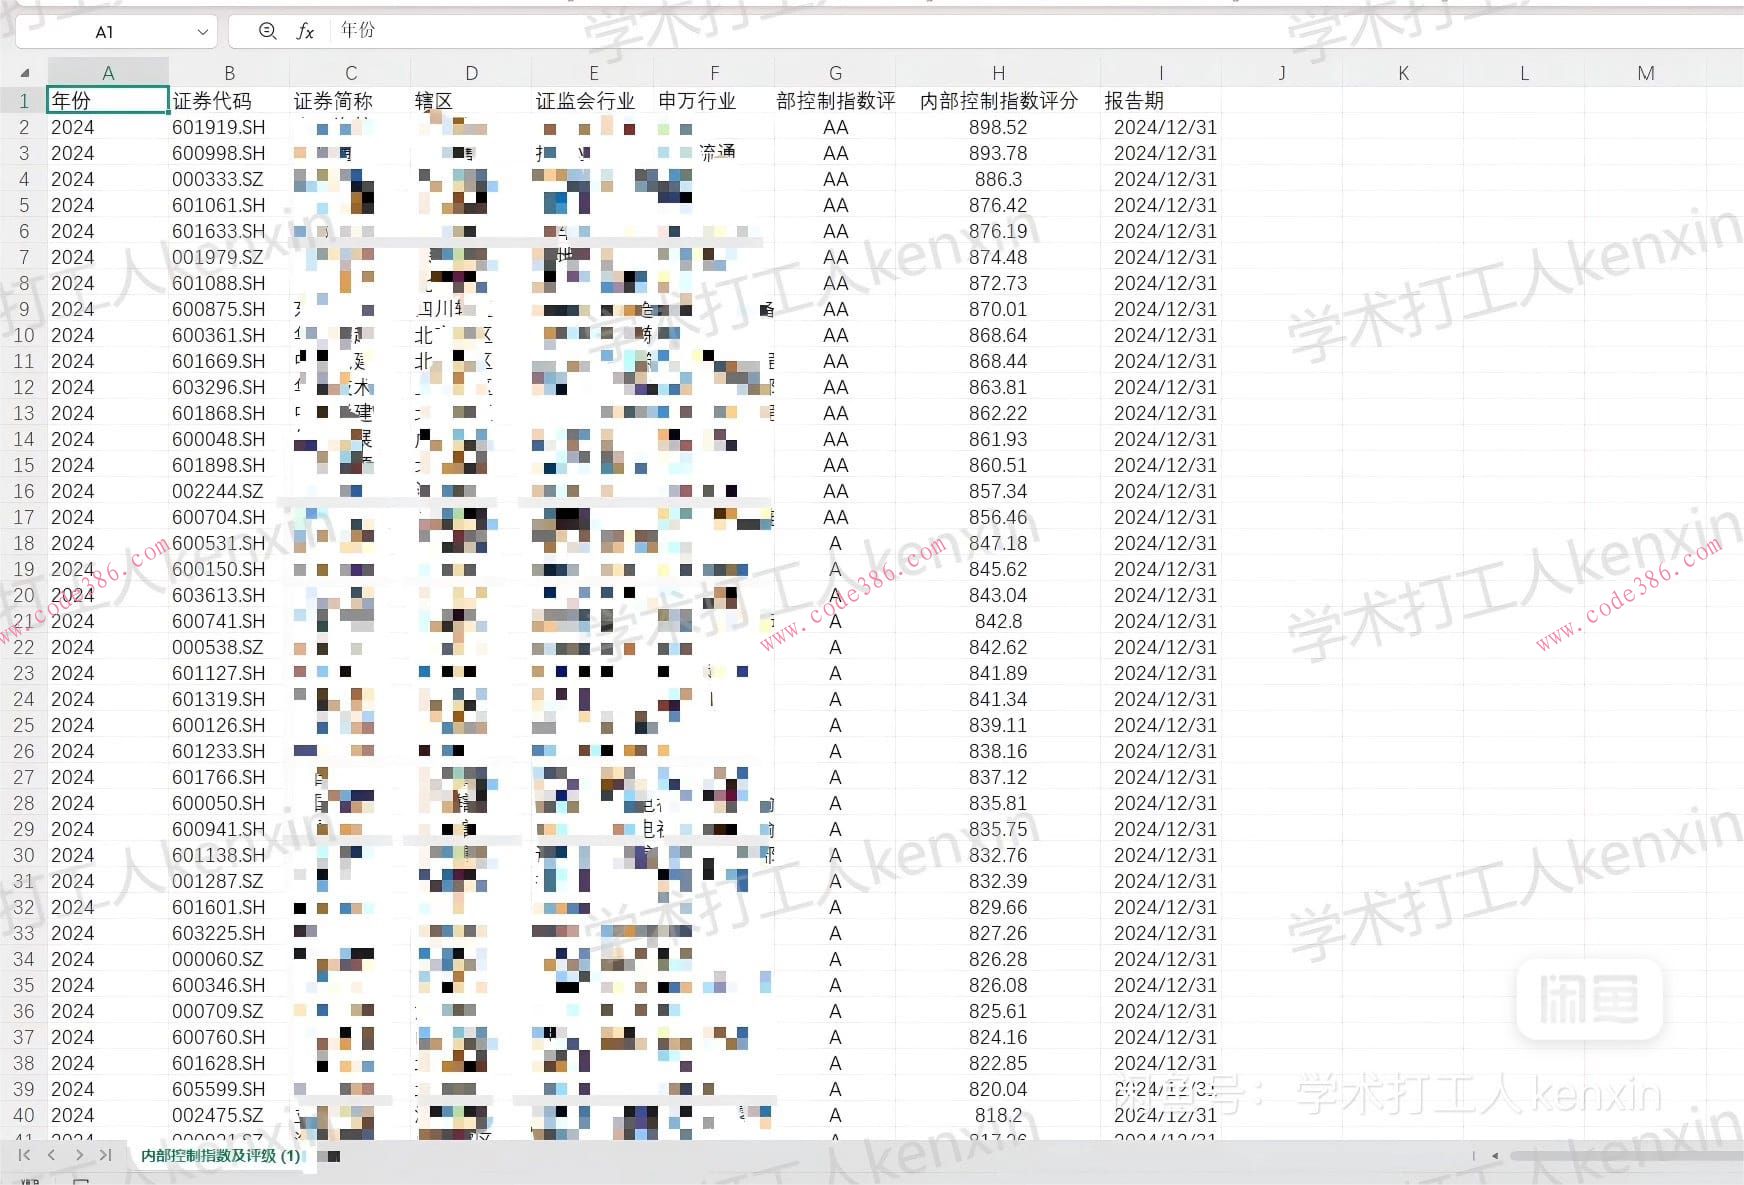Click the 内部控制指数评分 header cell
This screenshot has width=1744, height=1185.
coord(998,100)
